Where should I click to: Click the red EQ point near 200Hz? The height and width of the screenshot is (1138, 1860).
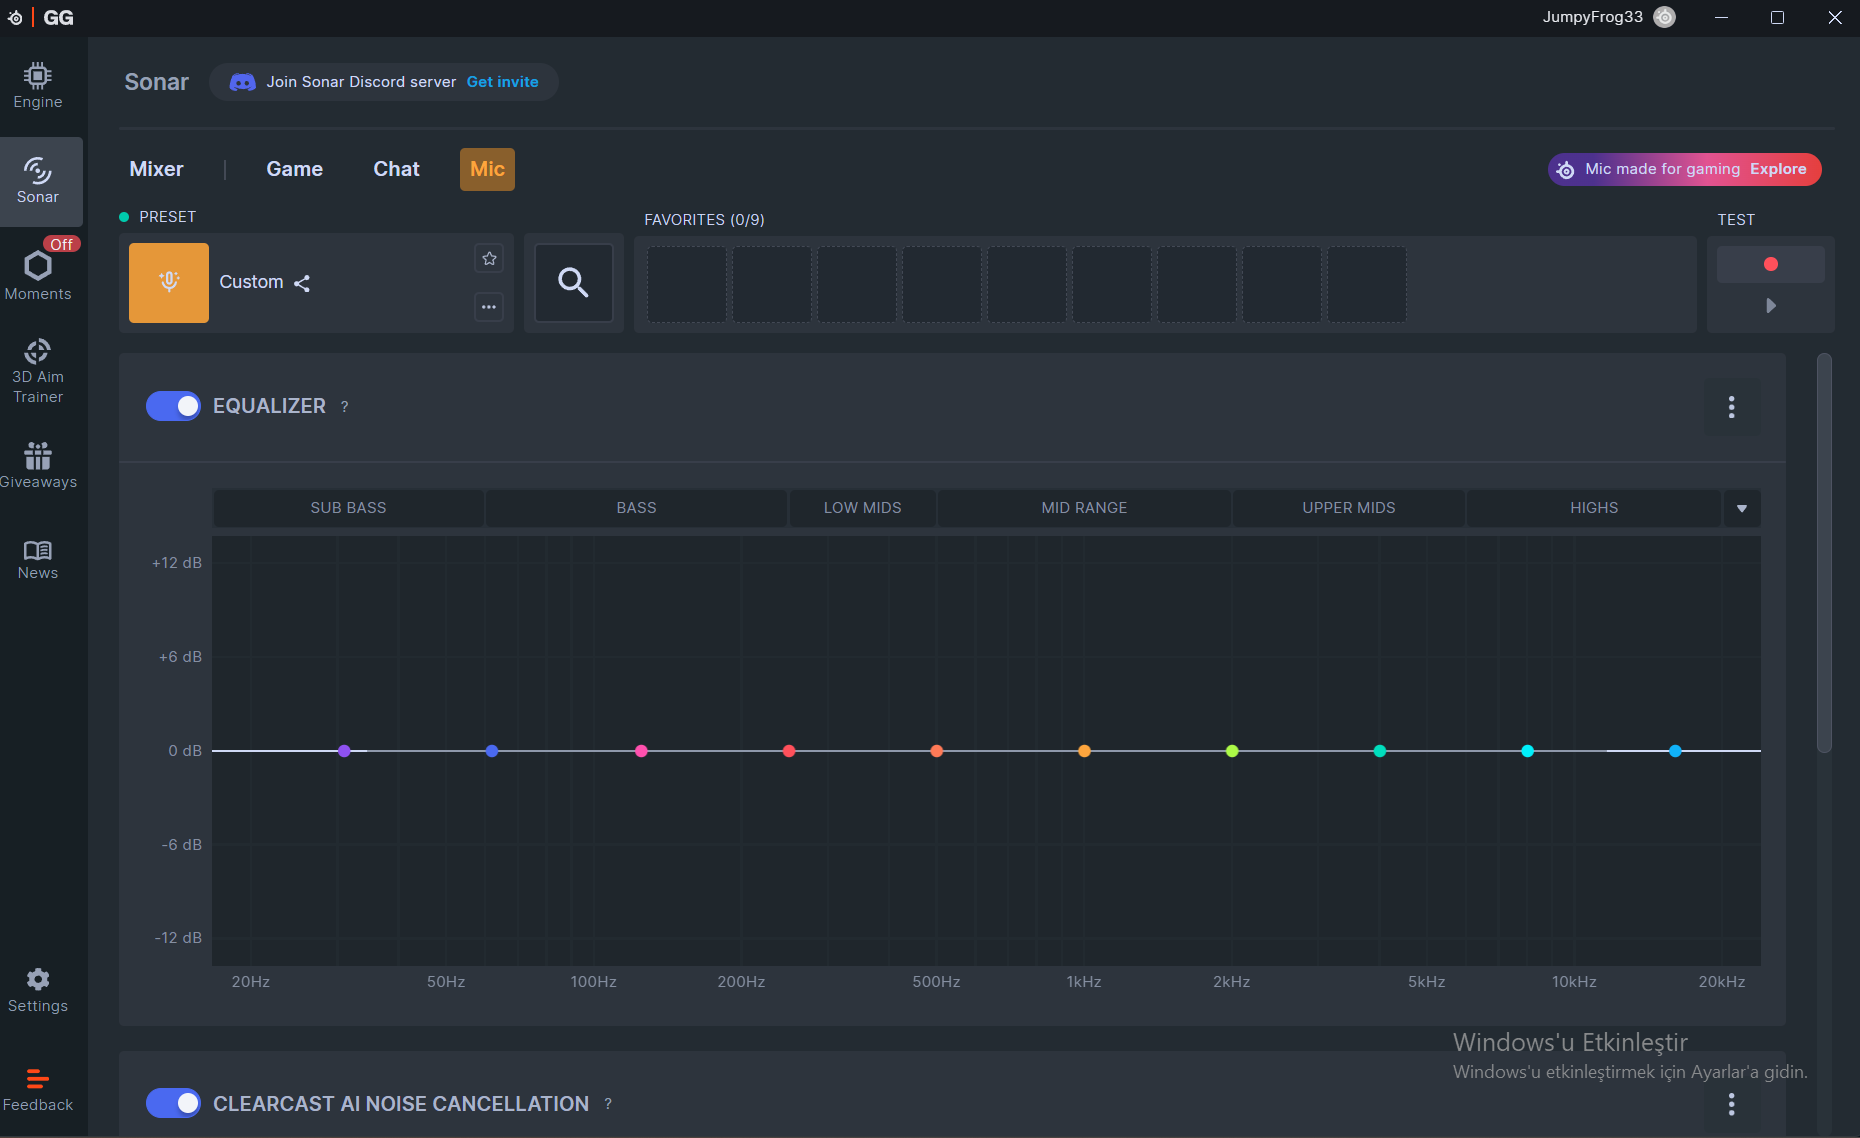[x=789, y=751]
